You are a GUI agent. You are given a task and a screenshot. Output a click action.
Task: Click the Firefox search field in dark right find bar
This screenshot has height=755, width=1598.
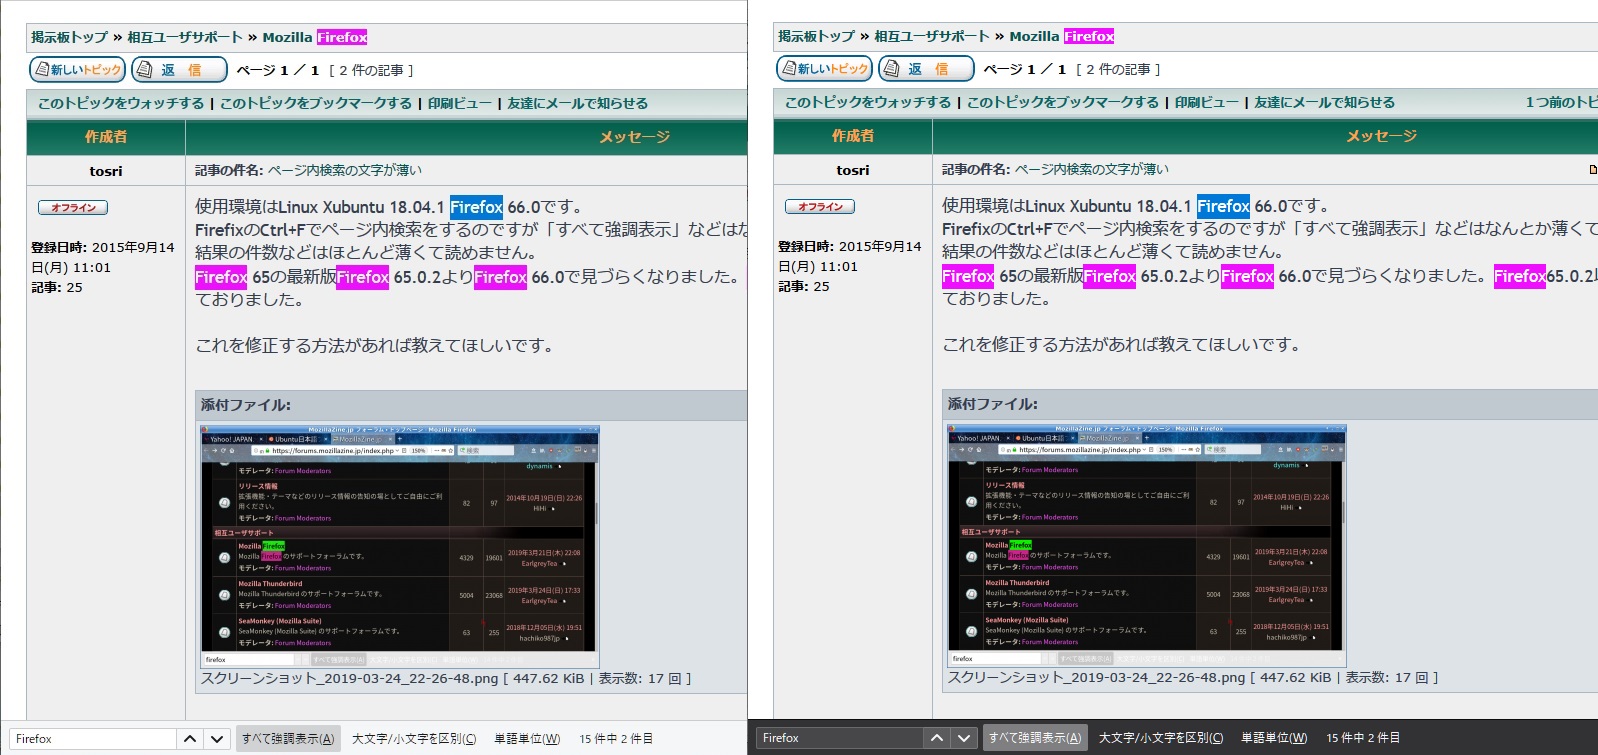click(x=839, y=738)
